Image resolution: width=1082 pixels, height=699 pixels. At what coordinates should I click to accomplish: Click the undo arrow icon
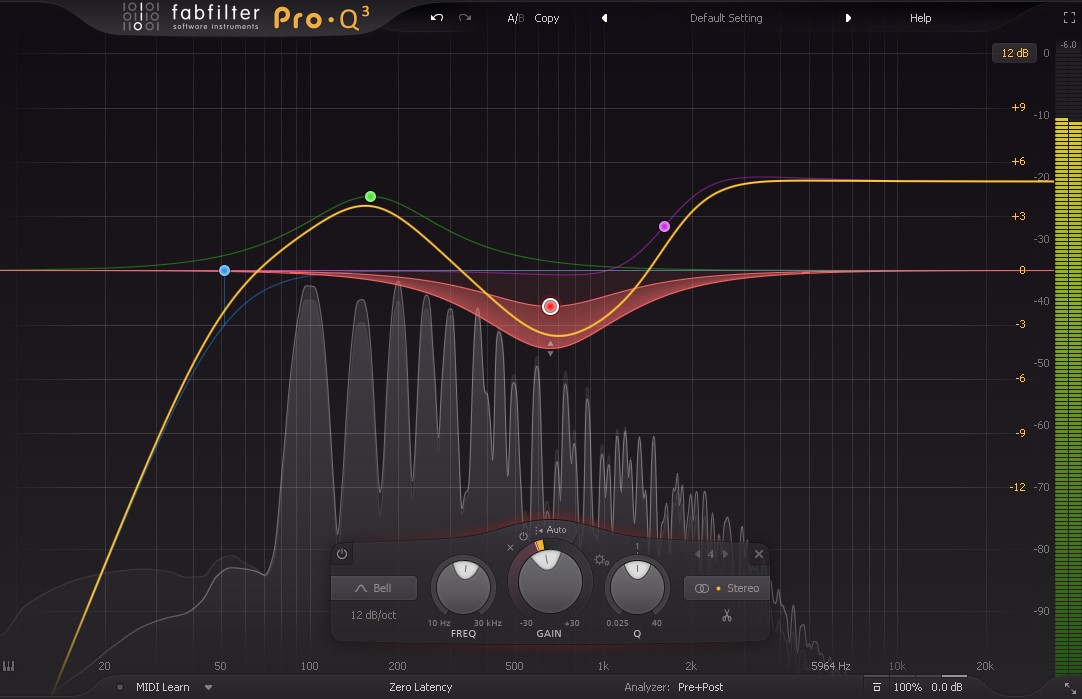click(437, 18)
